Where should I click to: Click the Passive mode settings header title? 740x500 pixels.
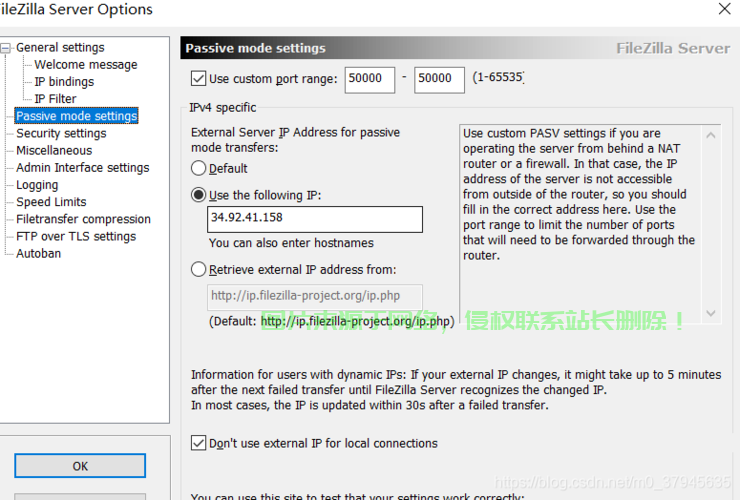pyautogui.click(x=255, y=48)
